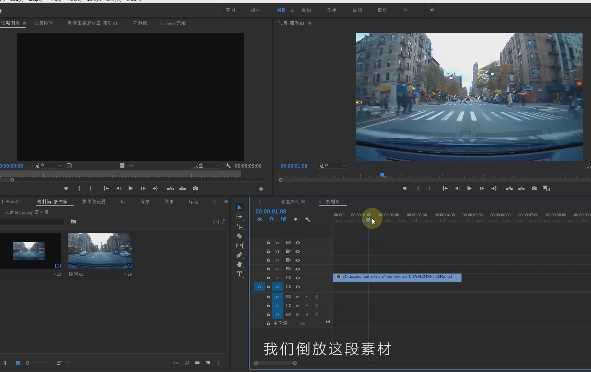Select the Track Select Forward tool
This screenshot has height=372, width=591.
click(x=239, y=217)
